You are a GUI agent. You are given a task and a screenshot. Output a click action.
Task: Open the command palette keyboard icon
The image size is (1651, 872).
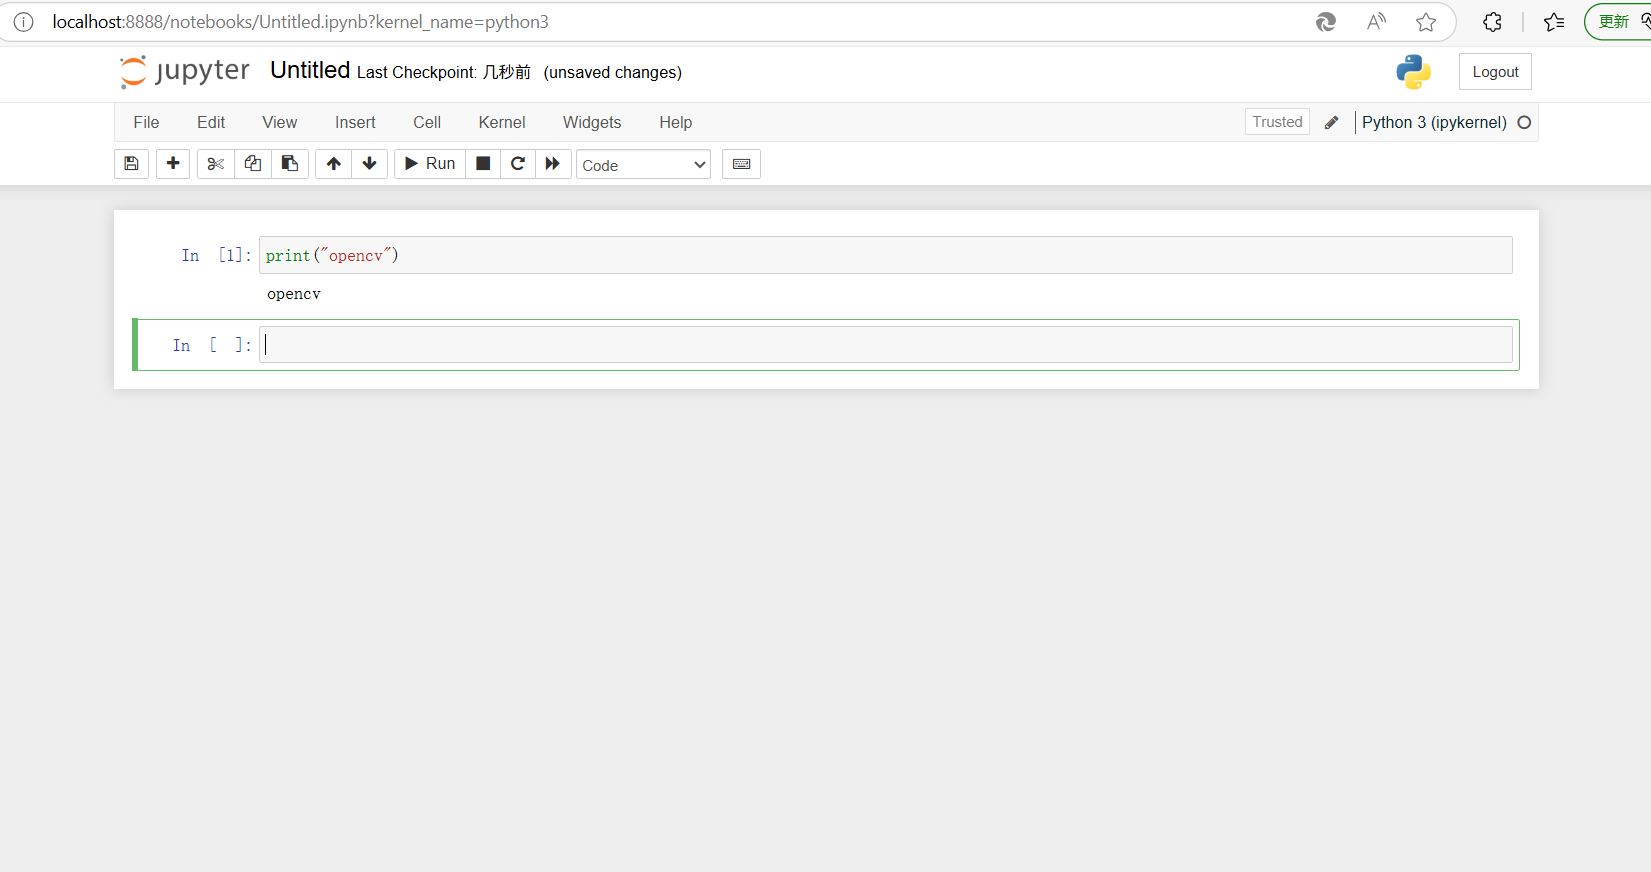(741, 164)
